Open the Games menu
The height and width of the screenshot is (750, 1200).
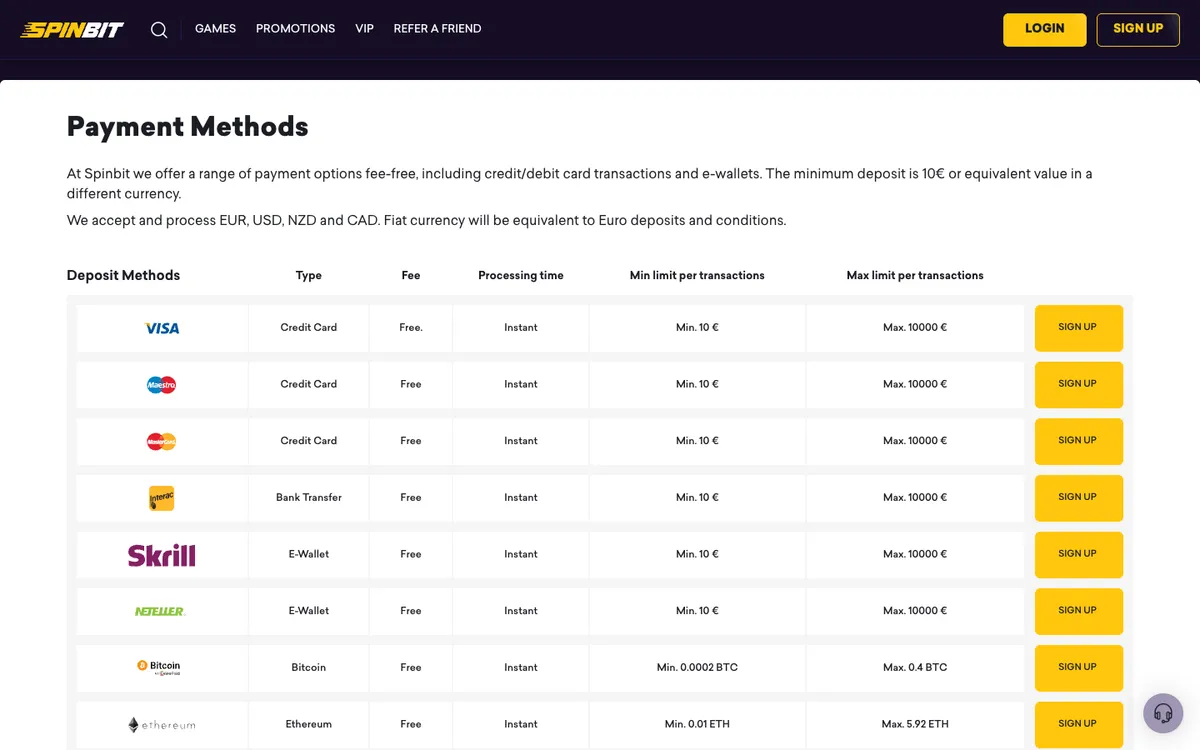[215, 29]
